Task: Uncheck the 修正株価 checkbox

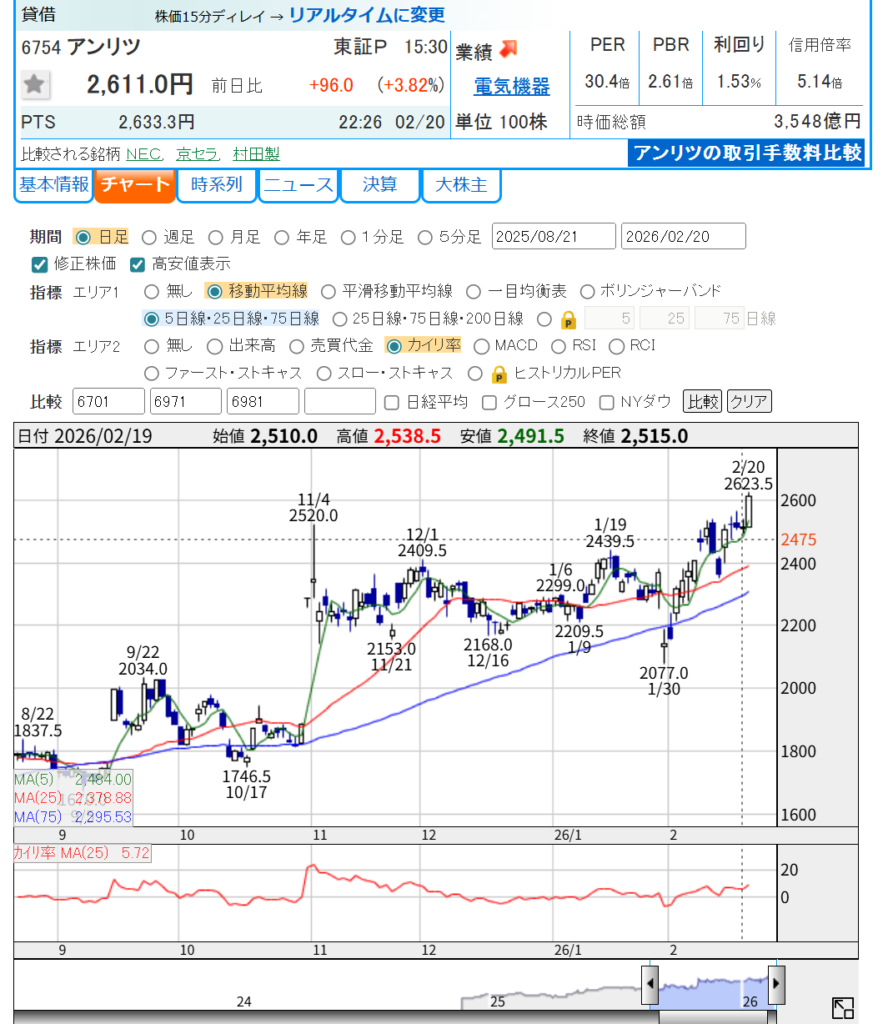Action: [x=40, y=264]
